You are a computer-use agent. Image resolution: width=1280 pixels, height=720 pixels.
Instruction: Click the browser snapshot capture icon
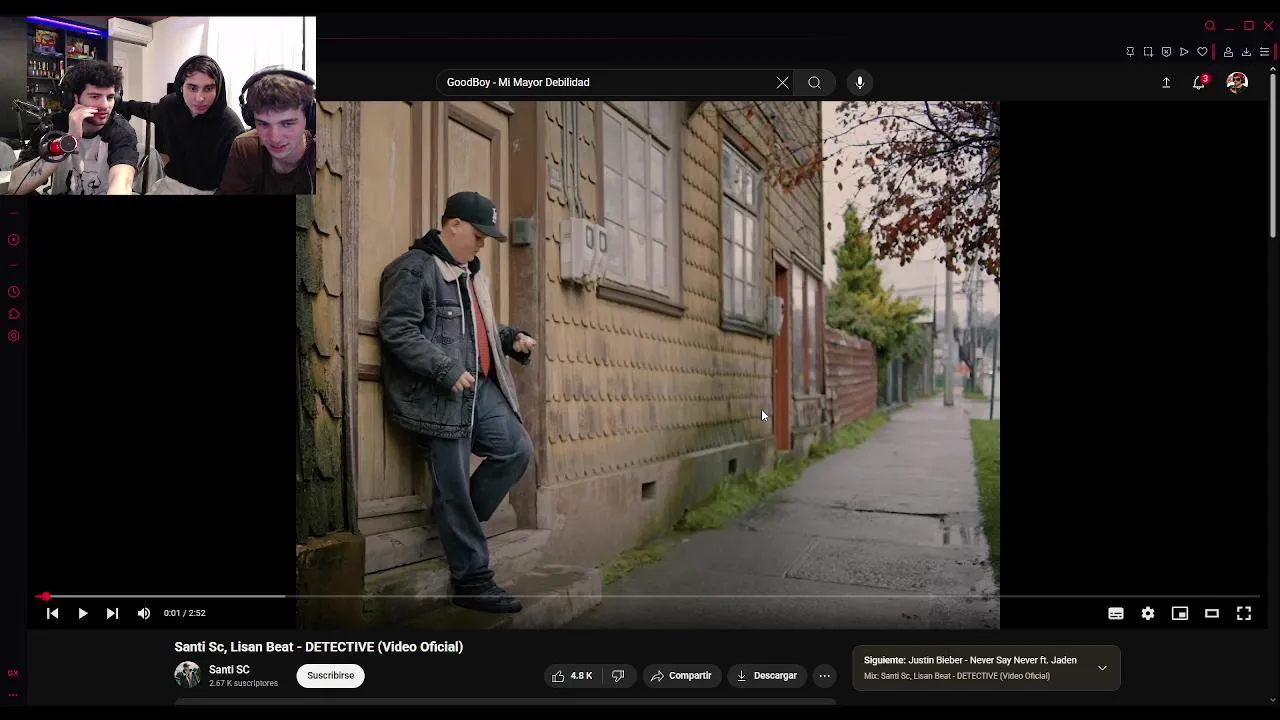pos(1148,52)
